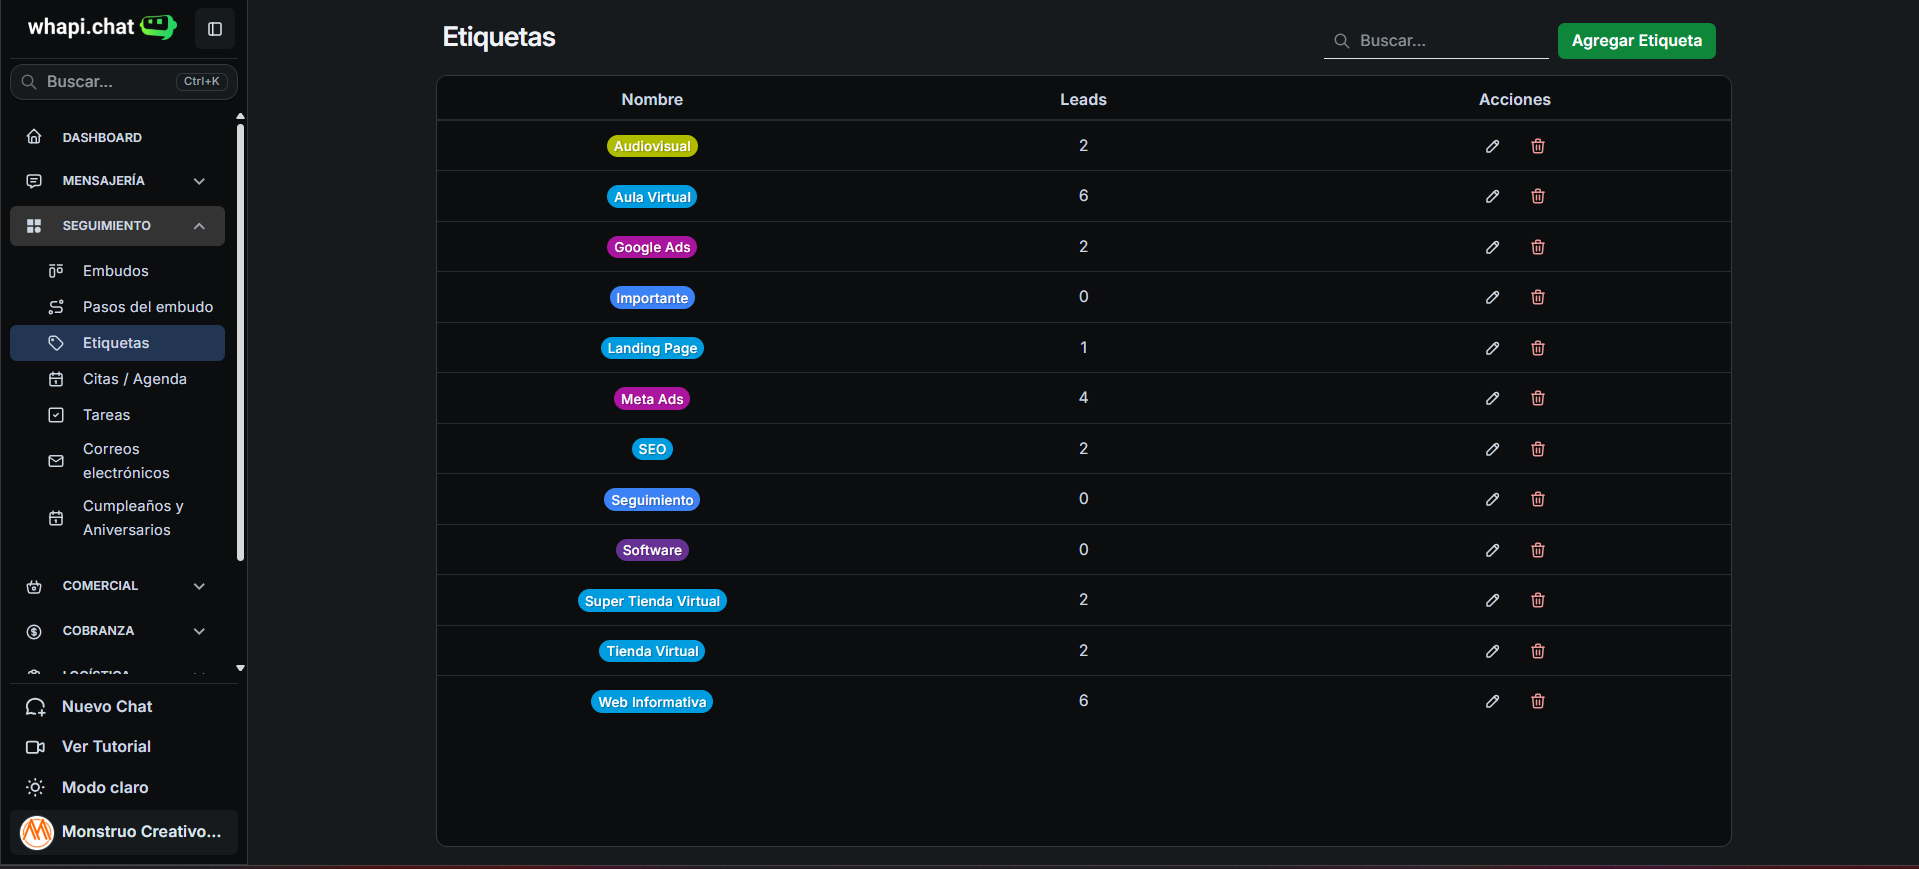Edit the SEO tag
This screenshot has height=869, width=1919.
(1492, 449)
